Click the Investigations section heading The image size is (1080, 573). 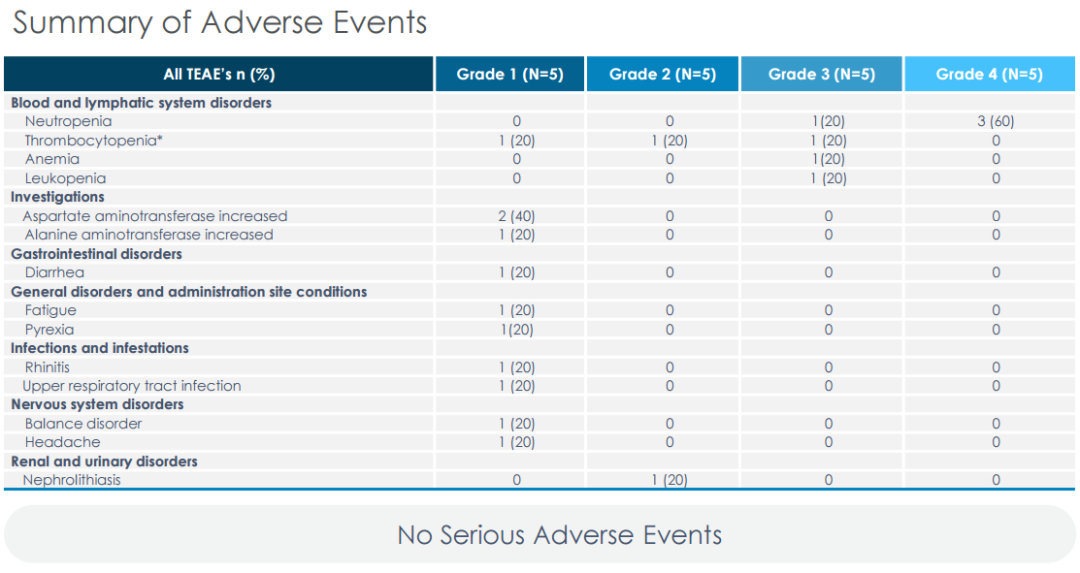point(57,197)
